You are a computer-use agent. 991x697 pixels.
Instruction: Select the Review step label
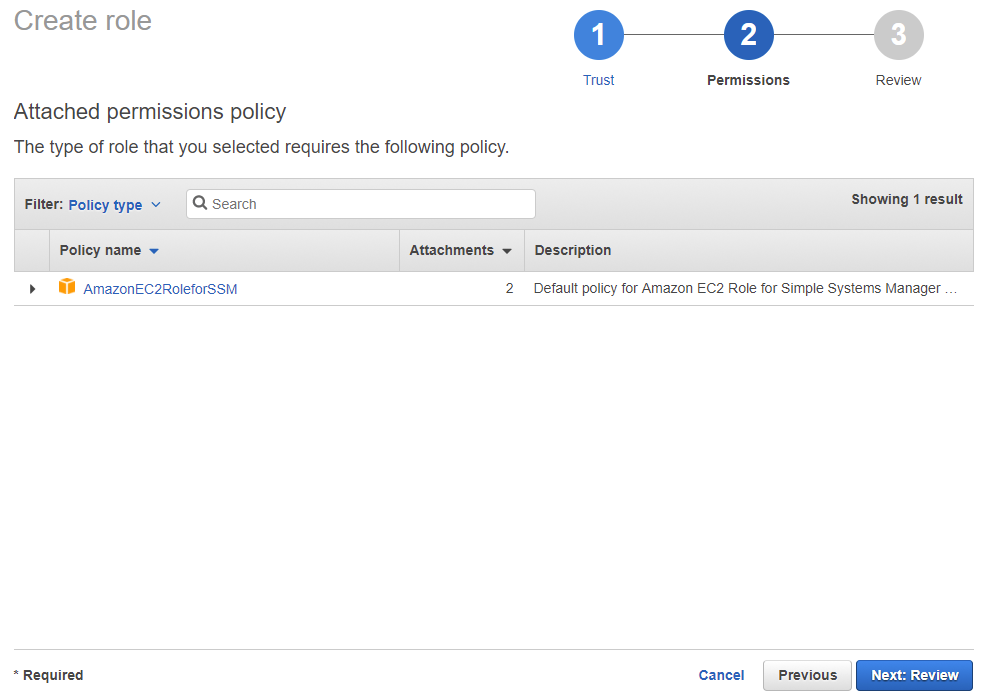898,80
